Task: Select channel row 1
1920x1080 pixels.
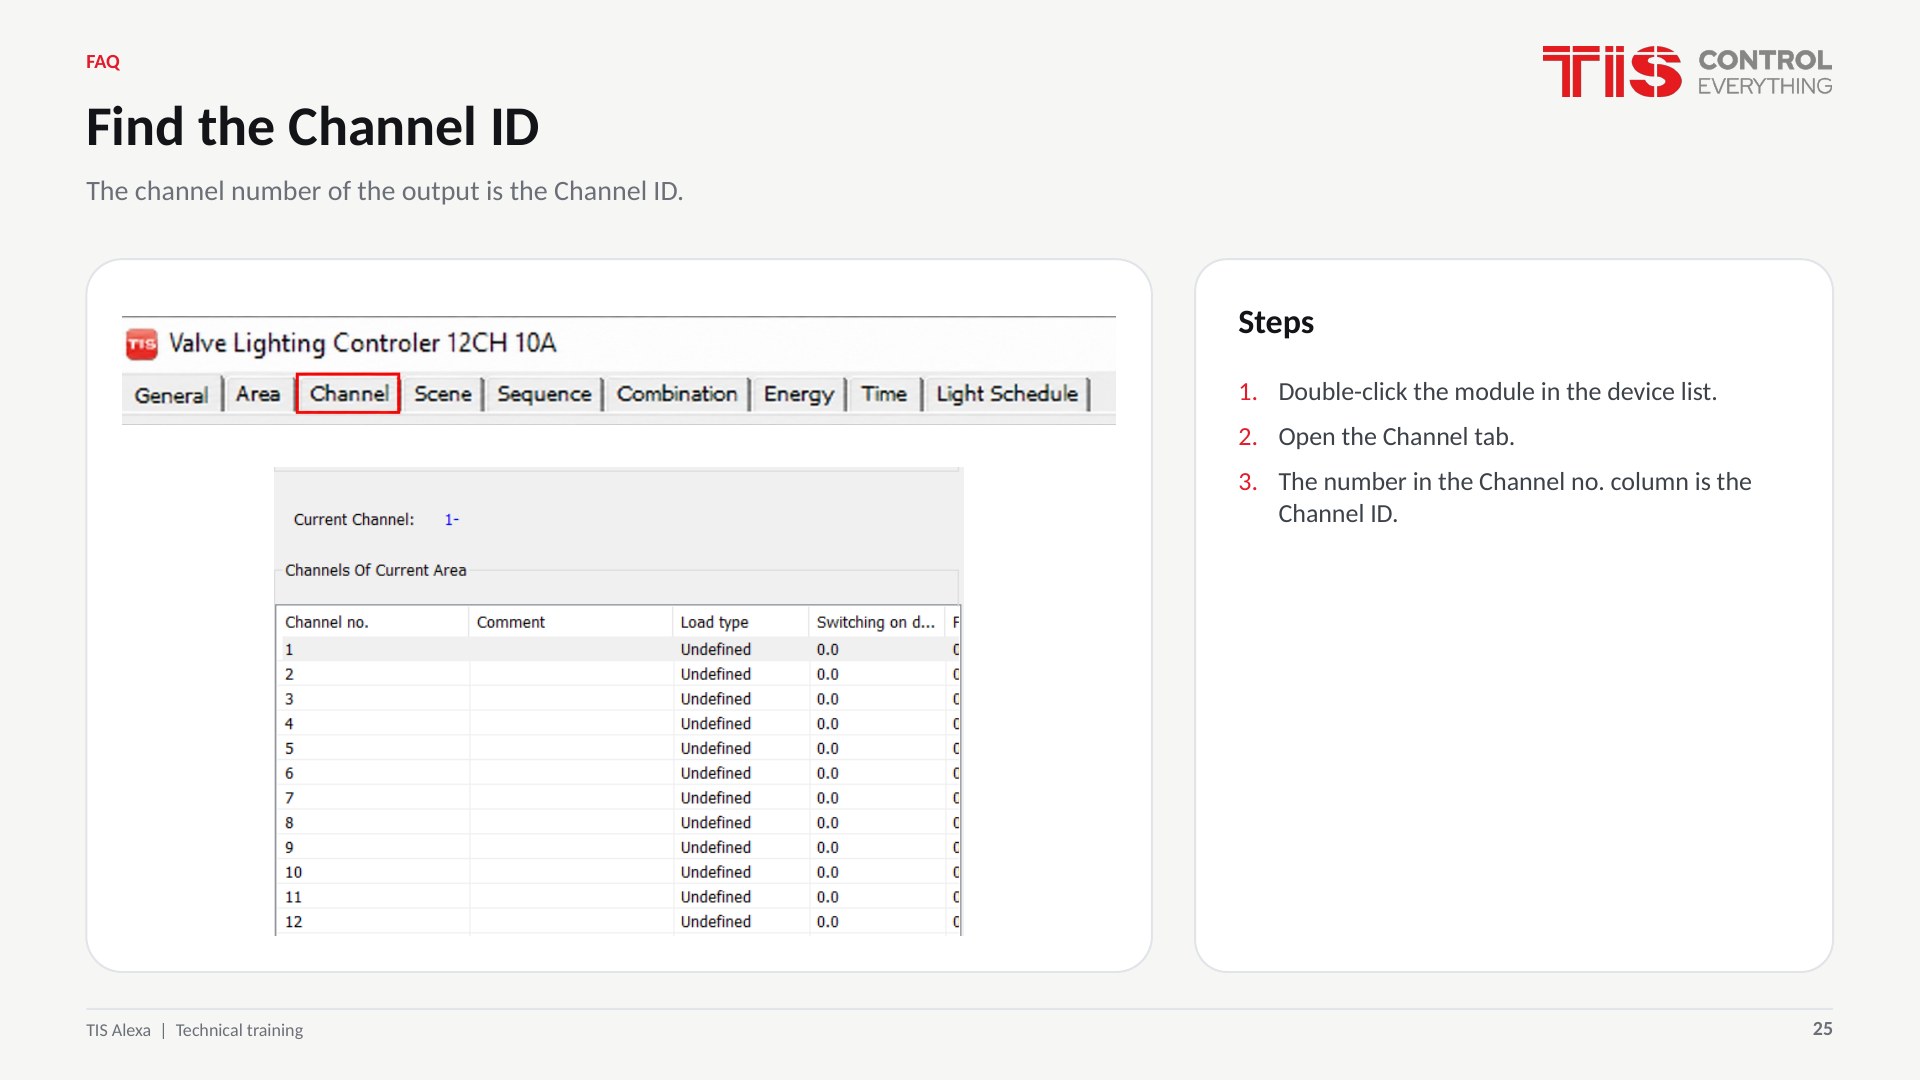Action: pos(618,649)
